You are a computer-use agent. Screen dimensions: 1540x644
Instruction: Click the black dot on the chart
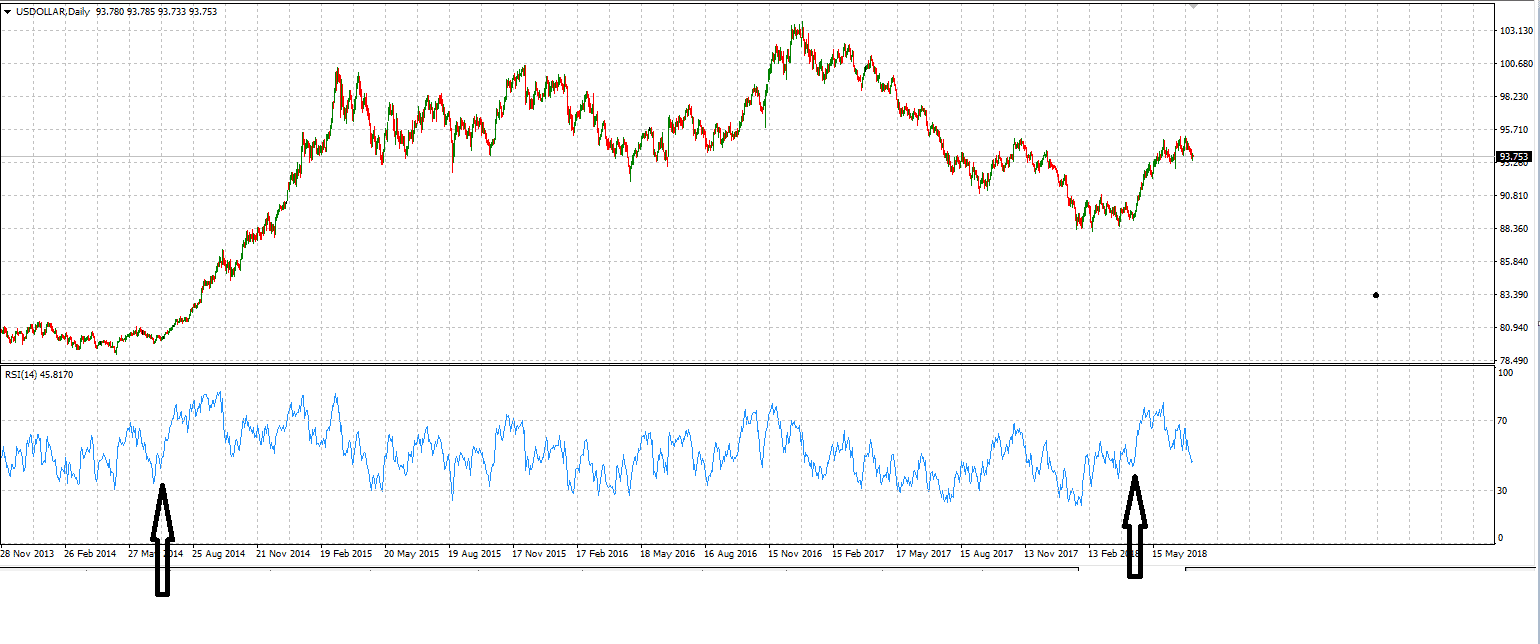click(x=1376, y=295)
